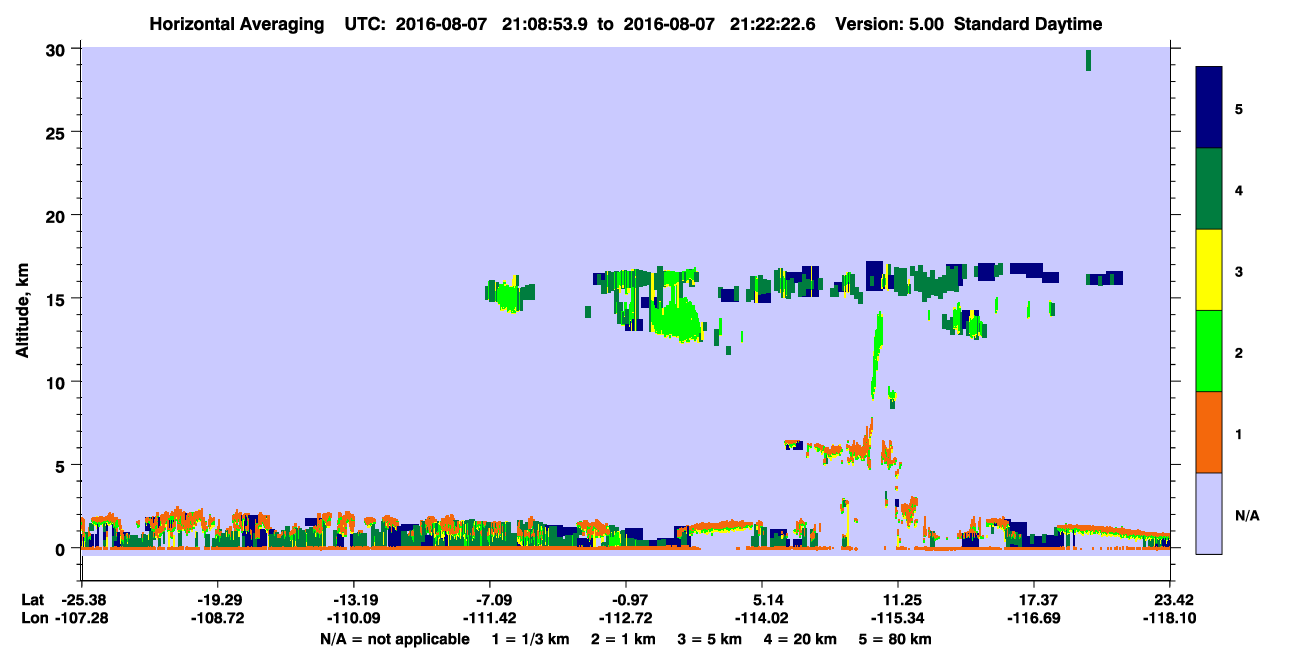
Task: Click the isolated green feature near 30 km altitude
Action: 1088,60
